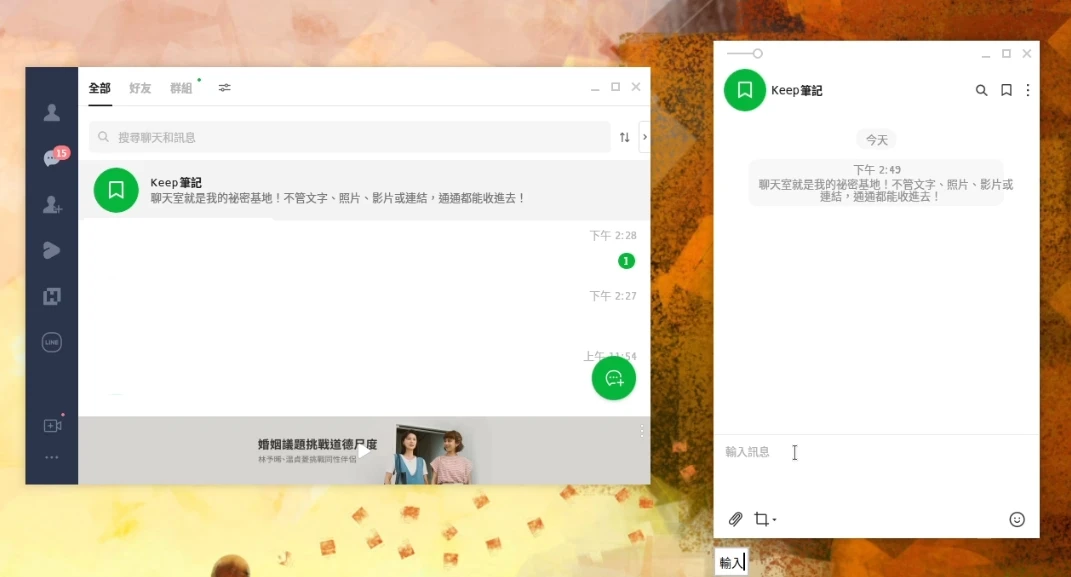1071x577 pixels.
Task: Open the Keep bookmark icon in chat header
Action: click(1006, 90)
